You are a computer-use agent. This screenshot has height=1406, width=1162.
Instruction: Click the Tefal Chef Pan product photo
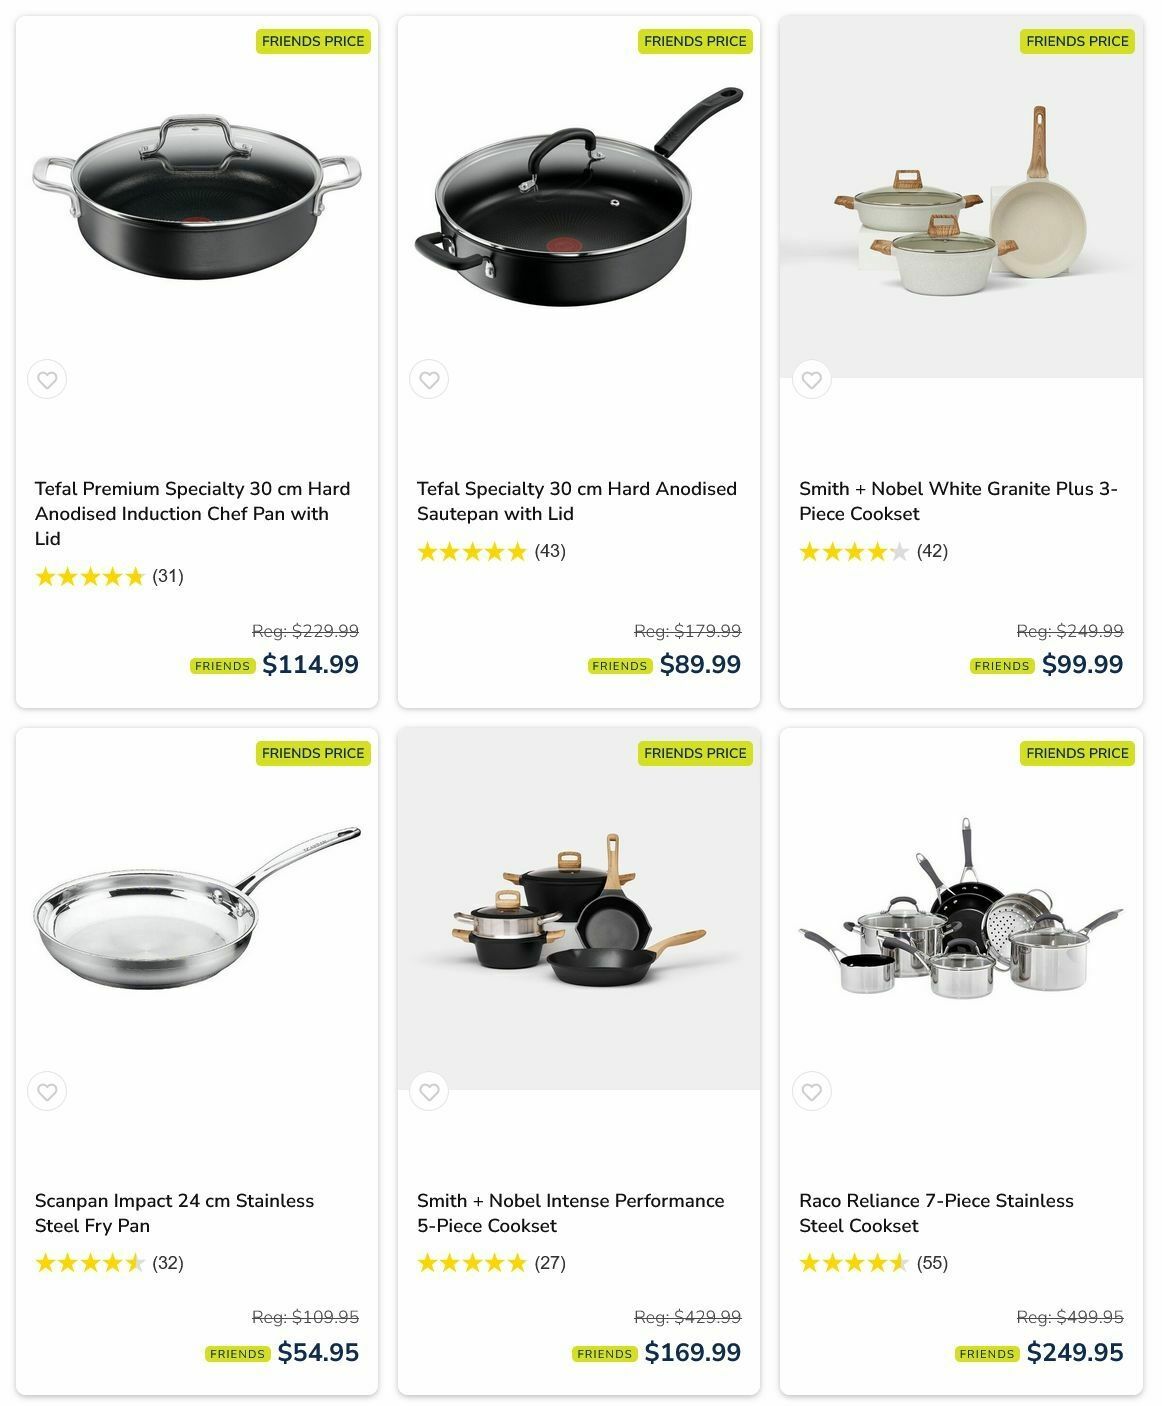[197, 197]
